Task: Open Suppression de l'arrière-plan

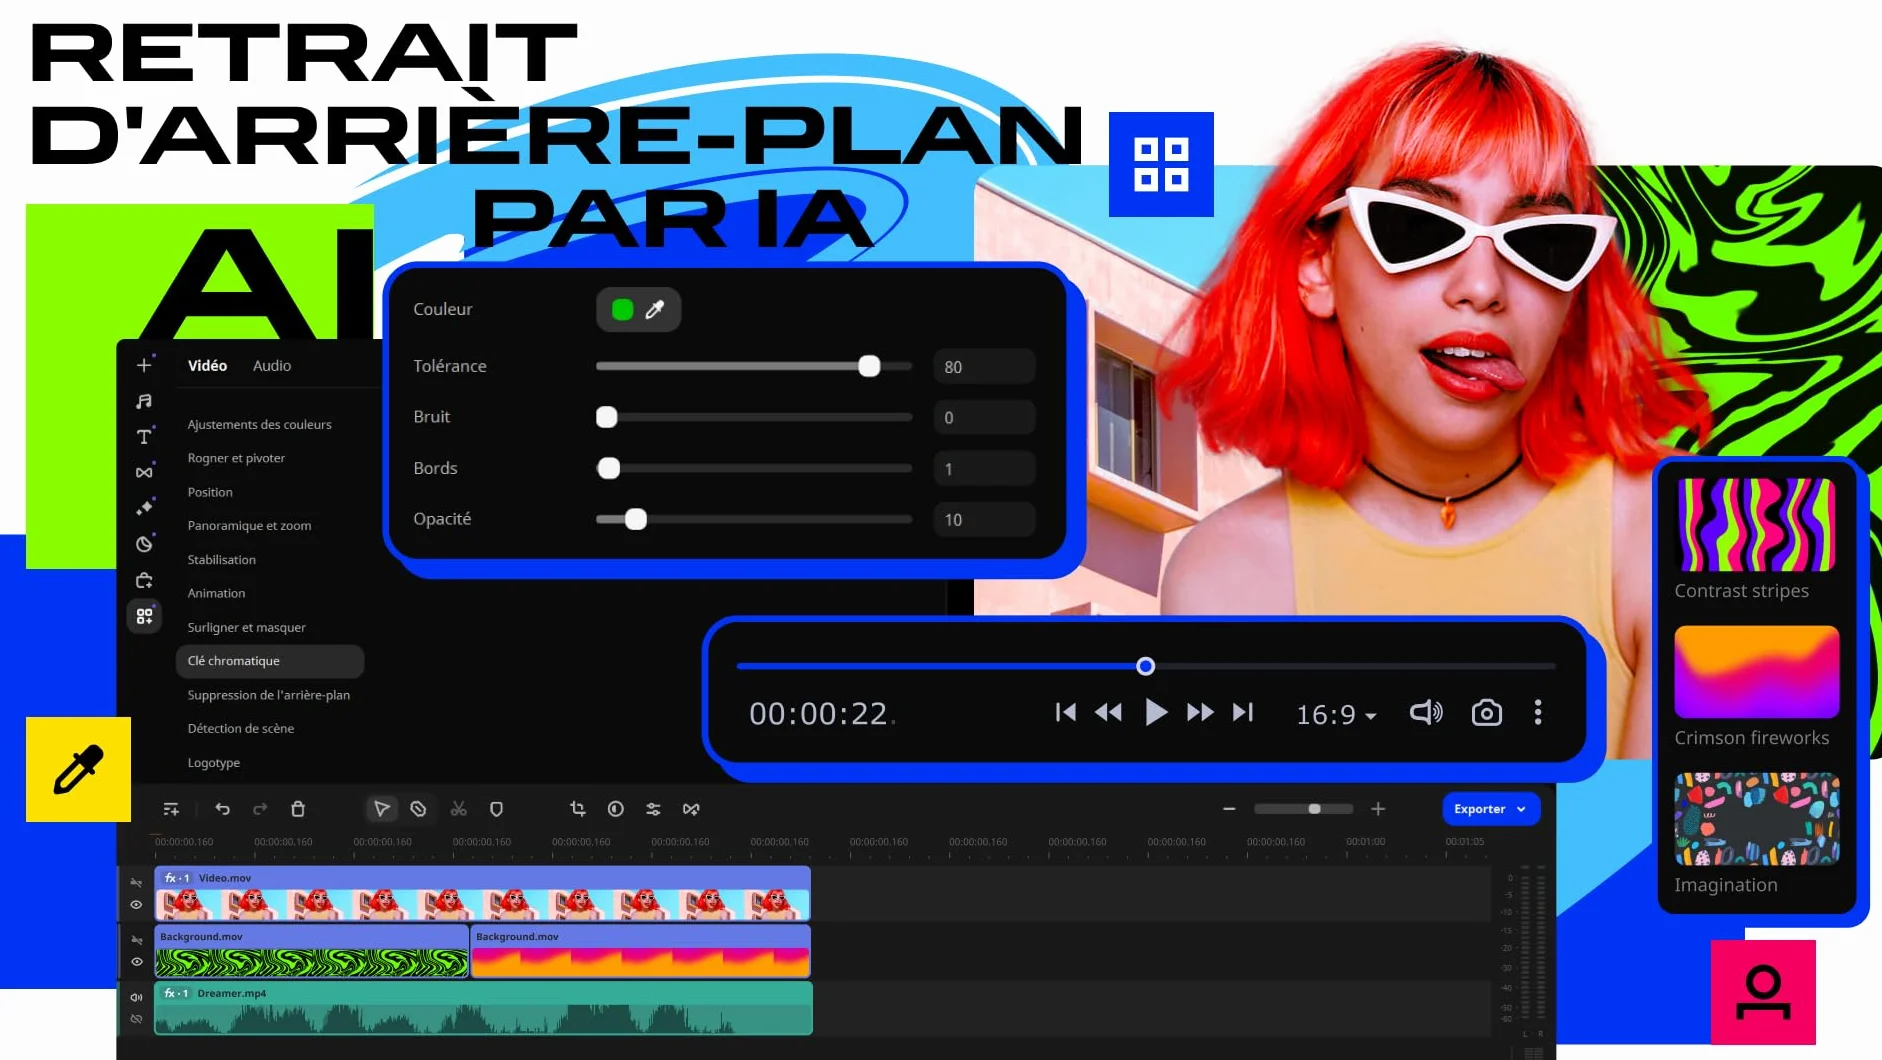Action: [x=268, y=695]
